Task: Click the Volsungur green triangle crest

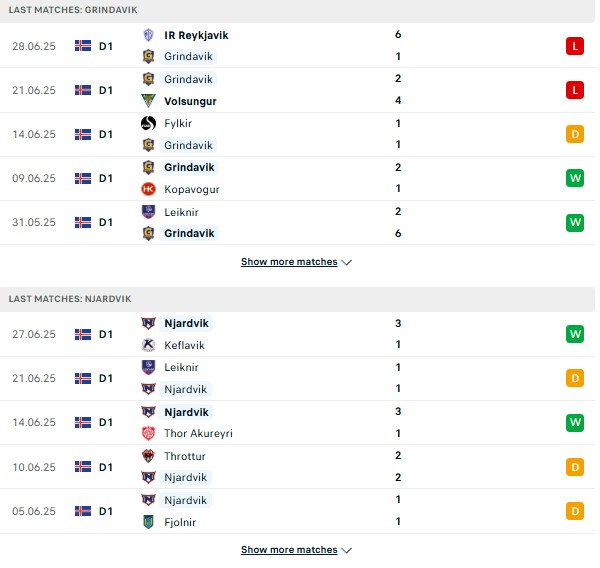Action: 148,101
